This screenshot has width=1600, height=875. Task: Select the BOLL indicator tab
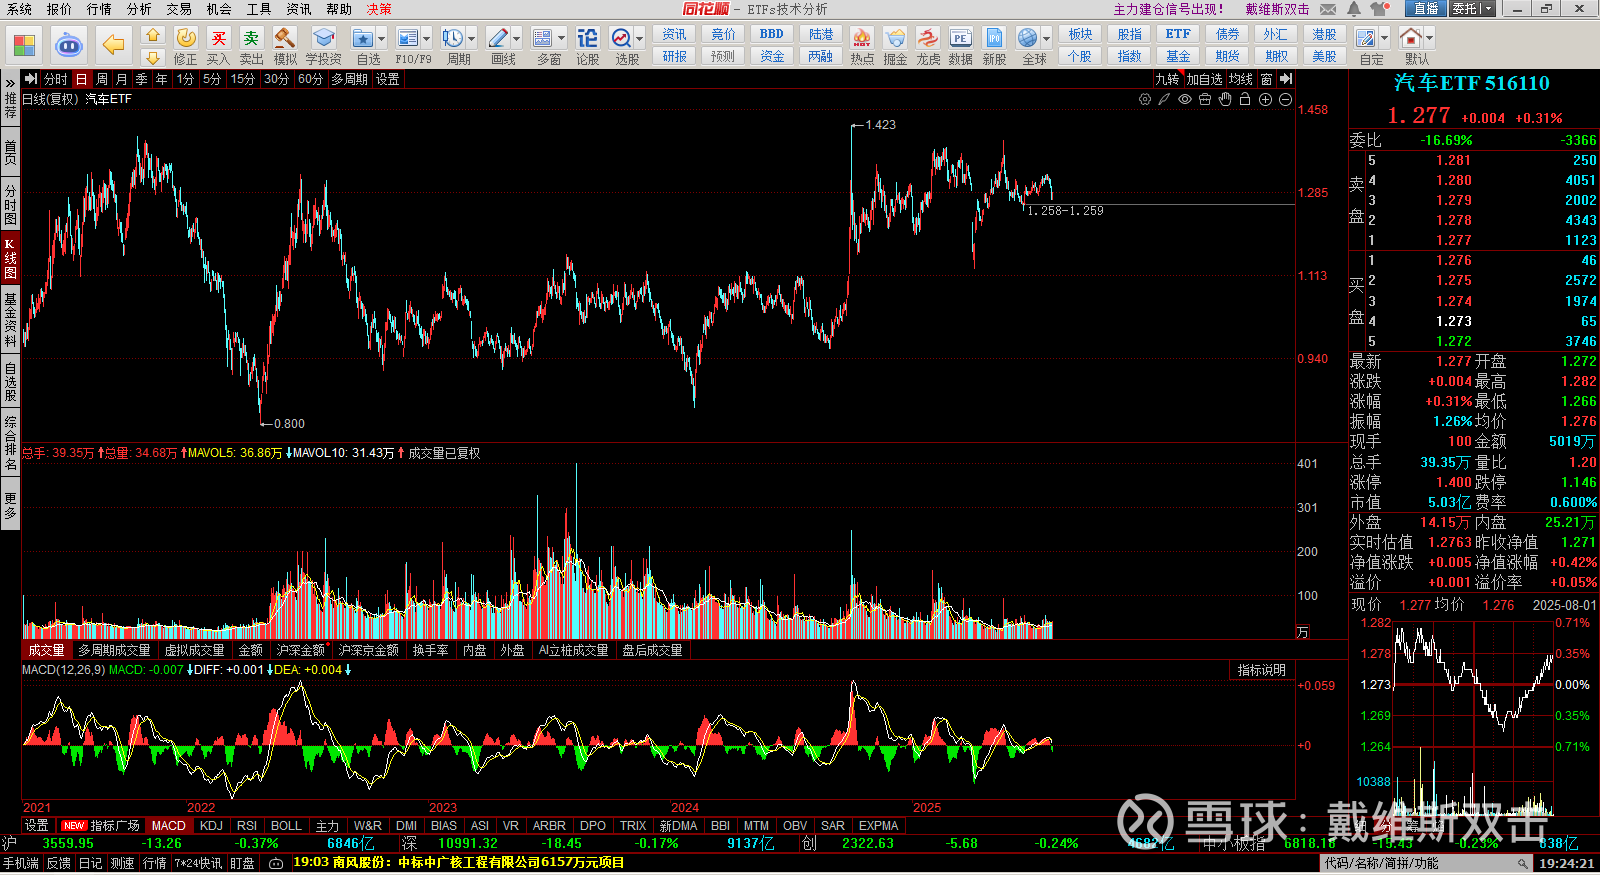[286, 826]
